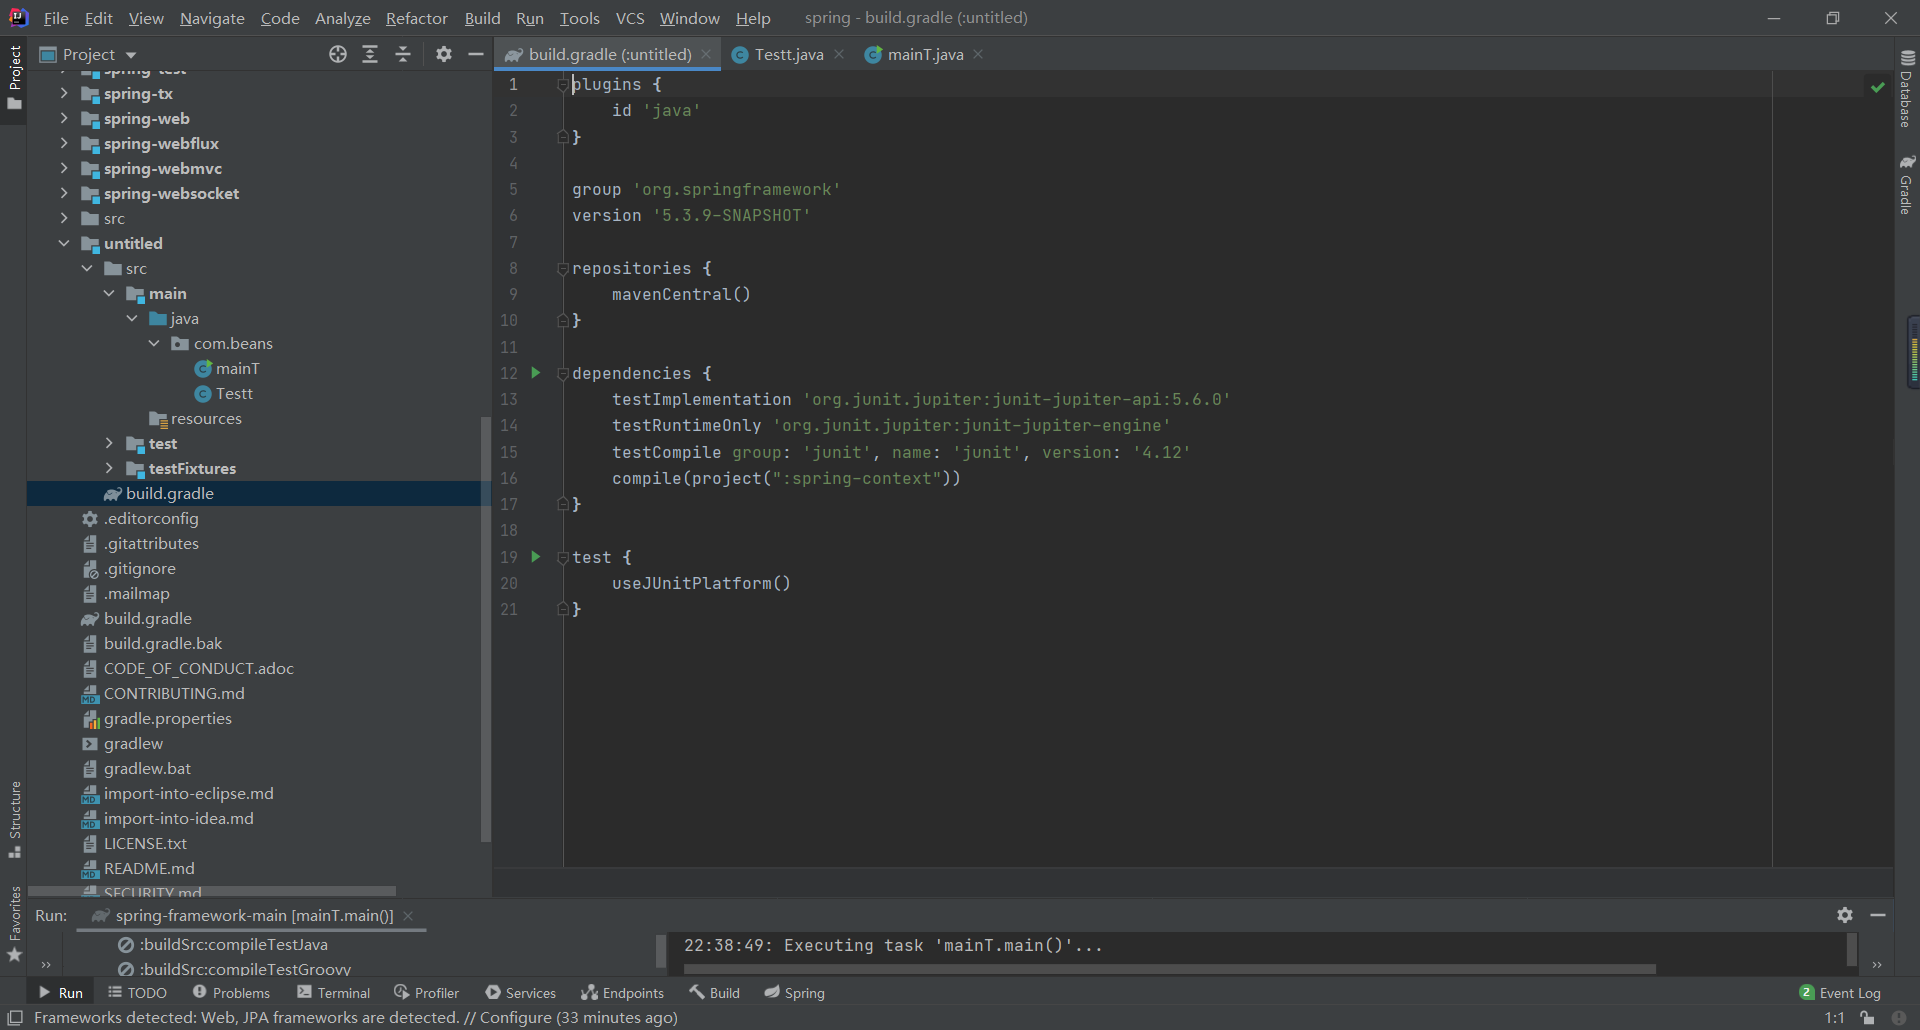Image resolution: width=1920 pixels, height=1030 pixels.
Task: Click the Project tree horizontal scrollbar
Action: coord(212,890)
